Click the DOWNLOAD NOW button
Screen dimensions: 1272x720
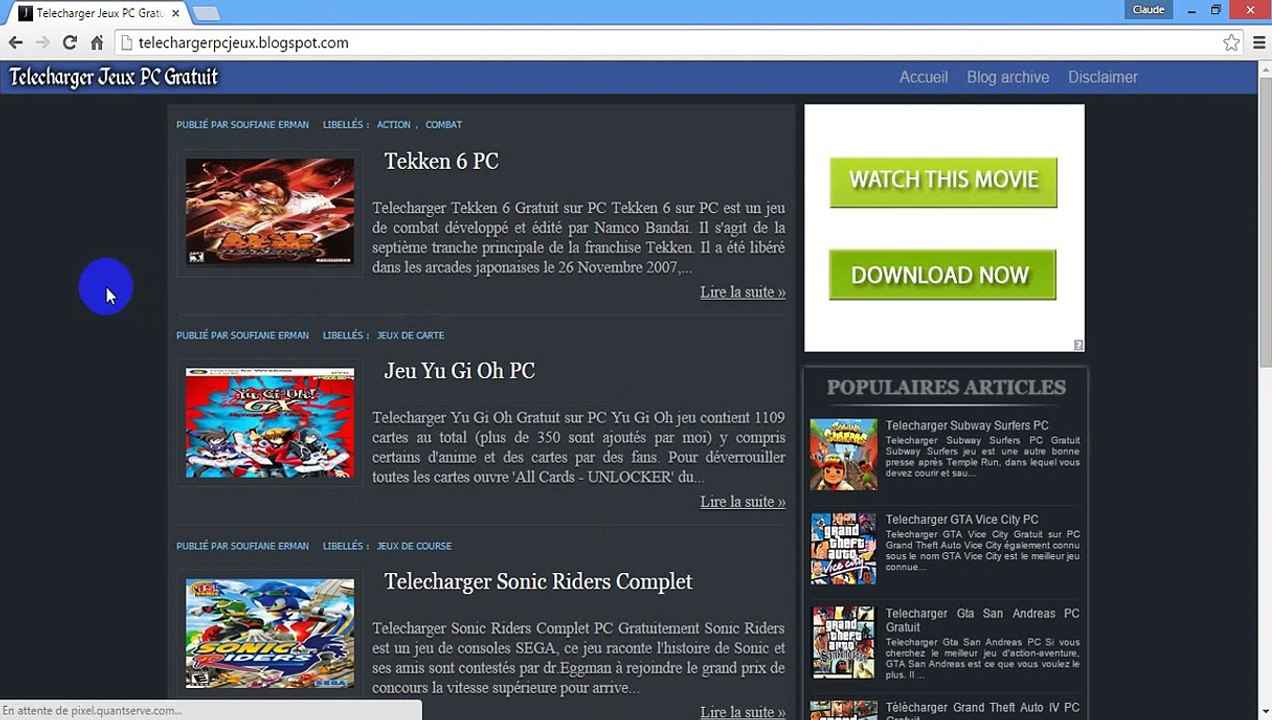(x=942, y=275)
